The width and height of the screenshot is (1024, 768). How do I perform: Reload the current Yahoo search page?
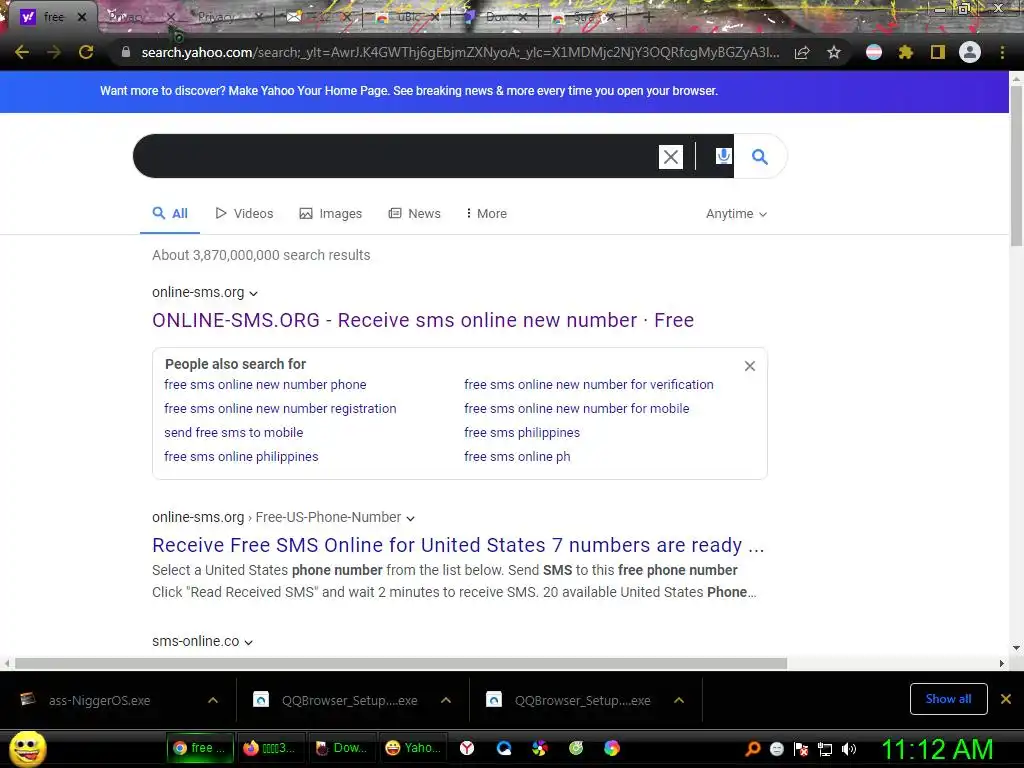[x=86, y=52]
